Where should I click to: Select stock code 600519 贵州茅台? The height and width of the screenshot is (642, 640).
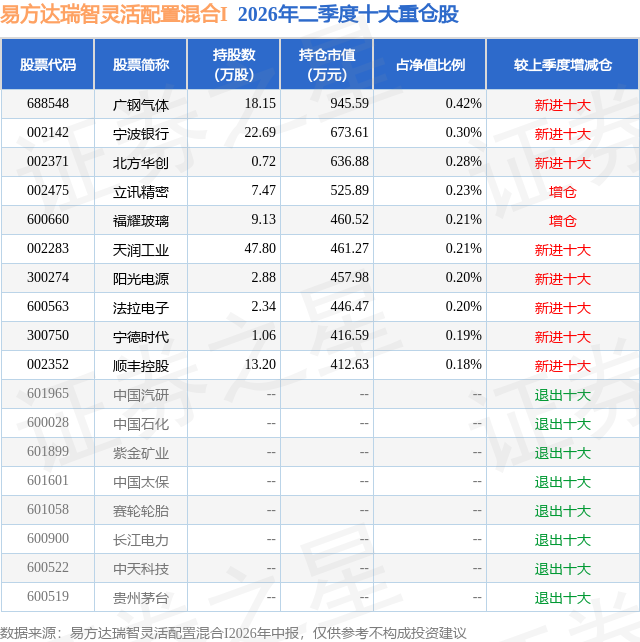tap(47, 596)
